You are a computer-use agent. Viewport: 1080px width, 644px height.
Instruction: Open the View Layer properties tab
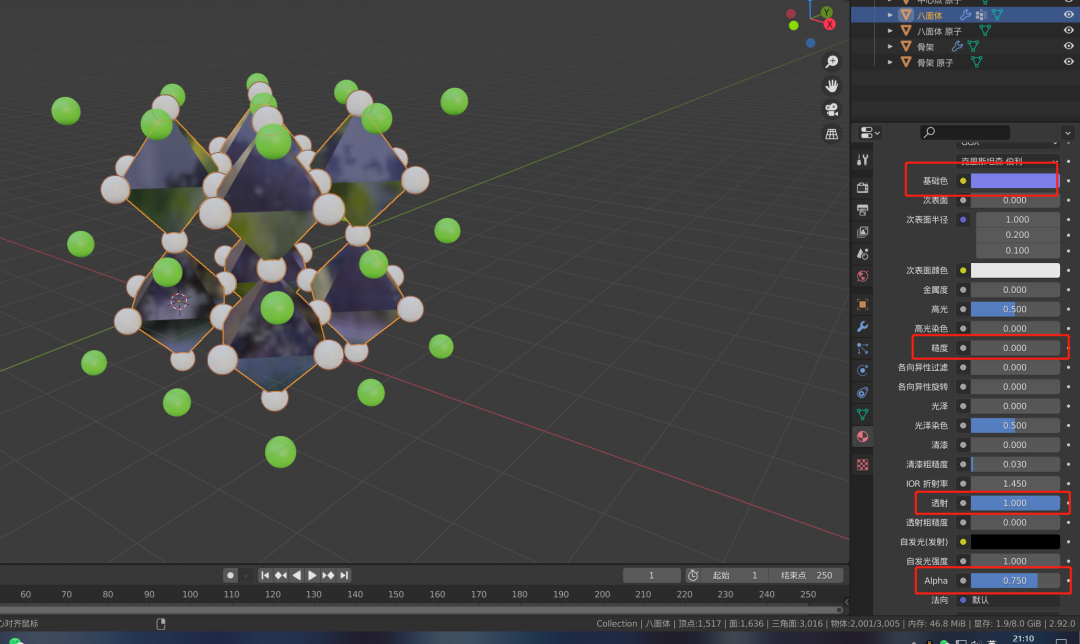tap(862, 232)
